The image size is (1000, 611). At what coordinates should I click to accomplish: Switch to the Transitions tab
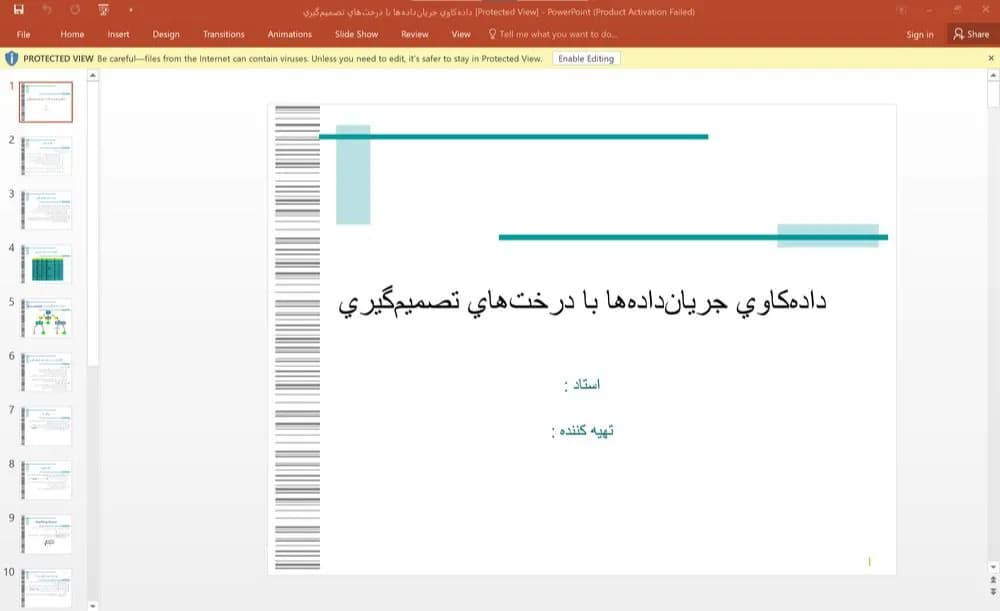(x=223, y=34)
